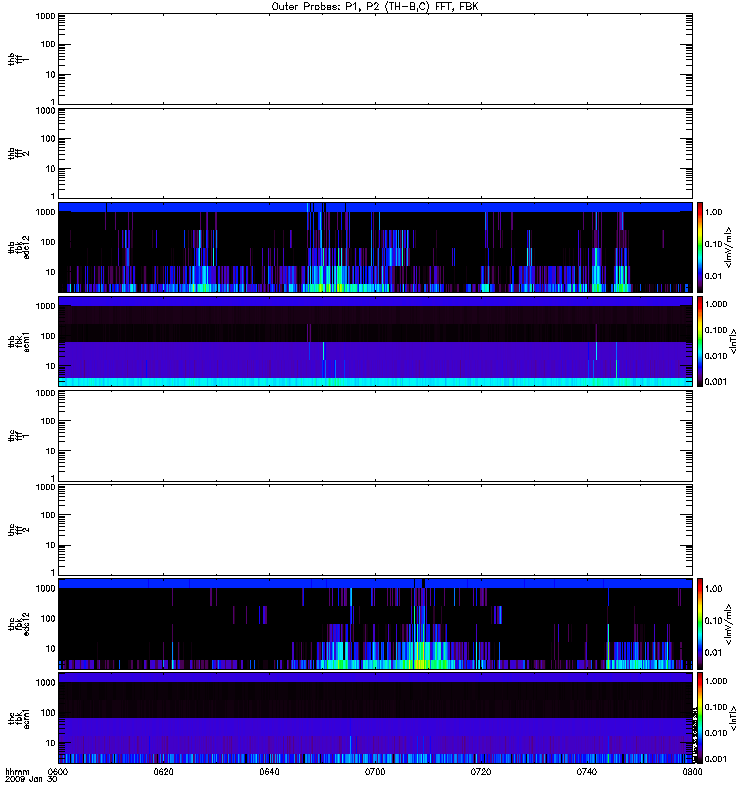The width and height of the screenshot is (750, 800).
Task: Click the 1.00 value on thb edc12 color bar
Action: point(713,212)
